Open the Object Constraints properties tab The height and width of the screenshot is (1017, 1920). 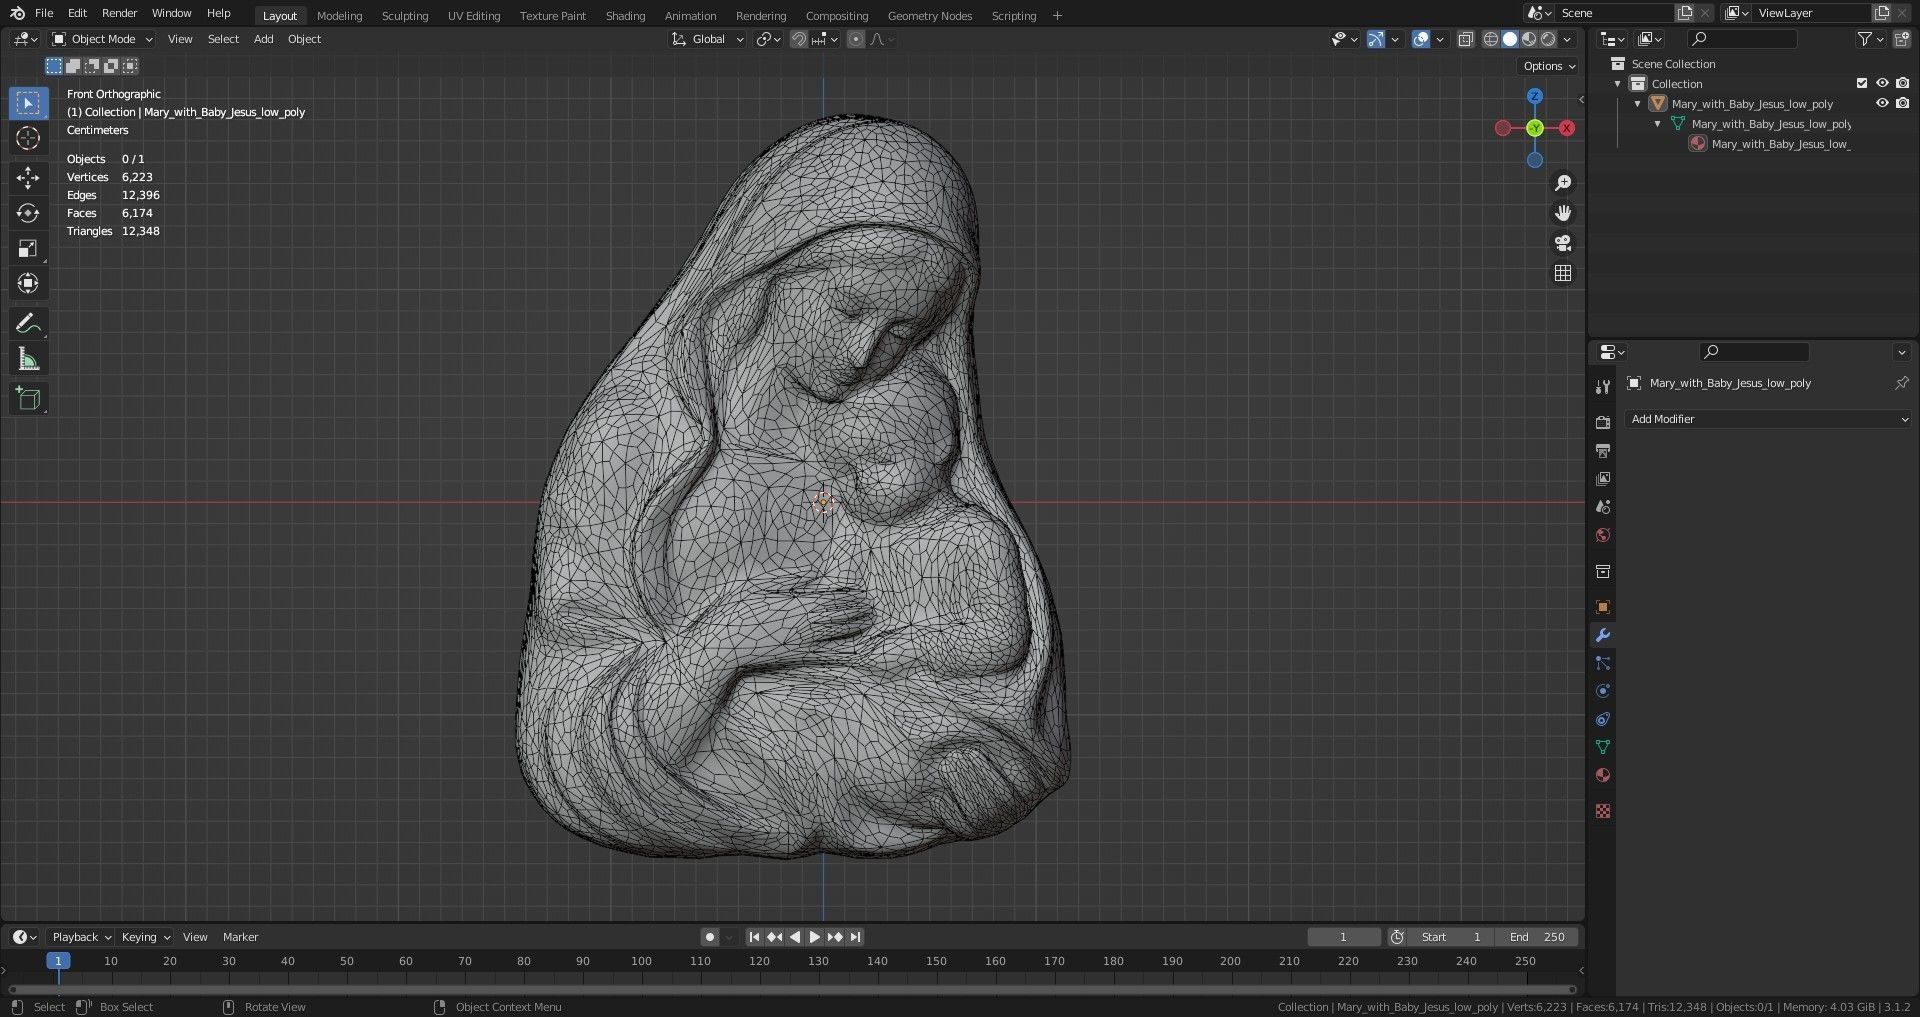pos(1603,719)
